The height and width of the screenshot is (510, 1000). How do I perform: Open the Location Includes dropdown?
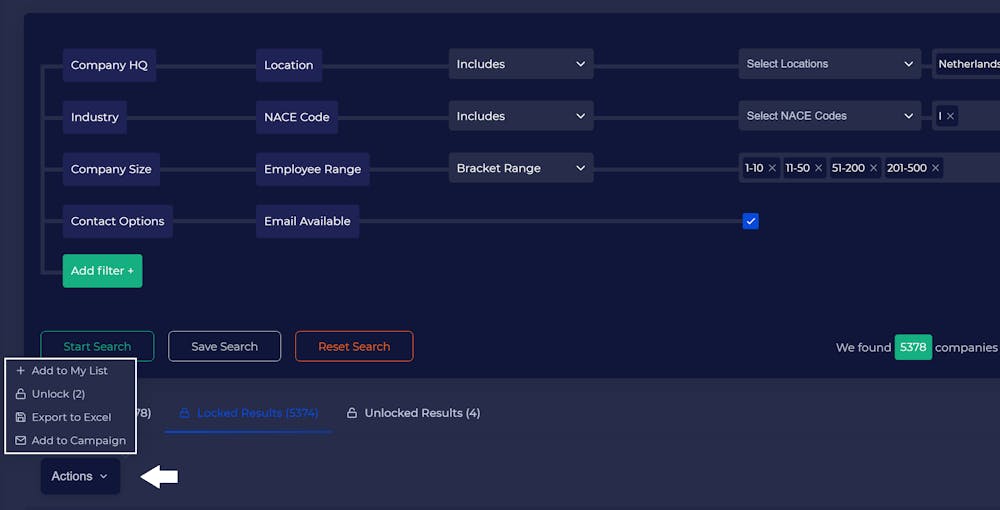tap(521, 64)
